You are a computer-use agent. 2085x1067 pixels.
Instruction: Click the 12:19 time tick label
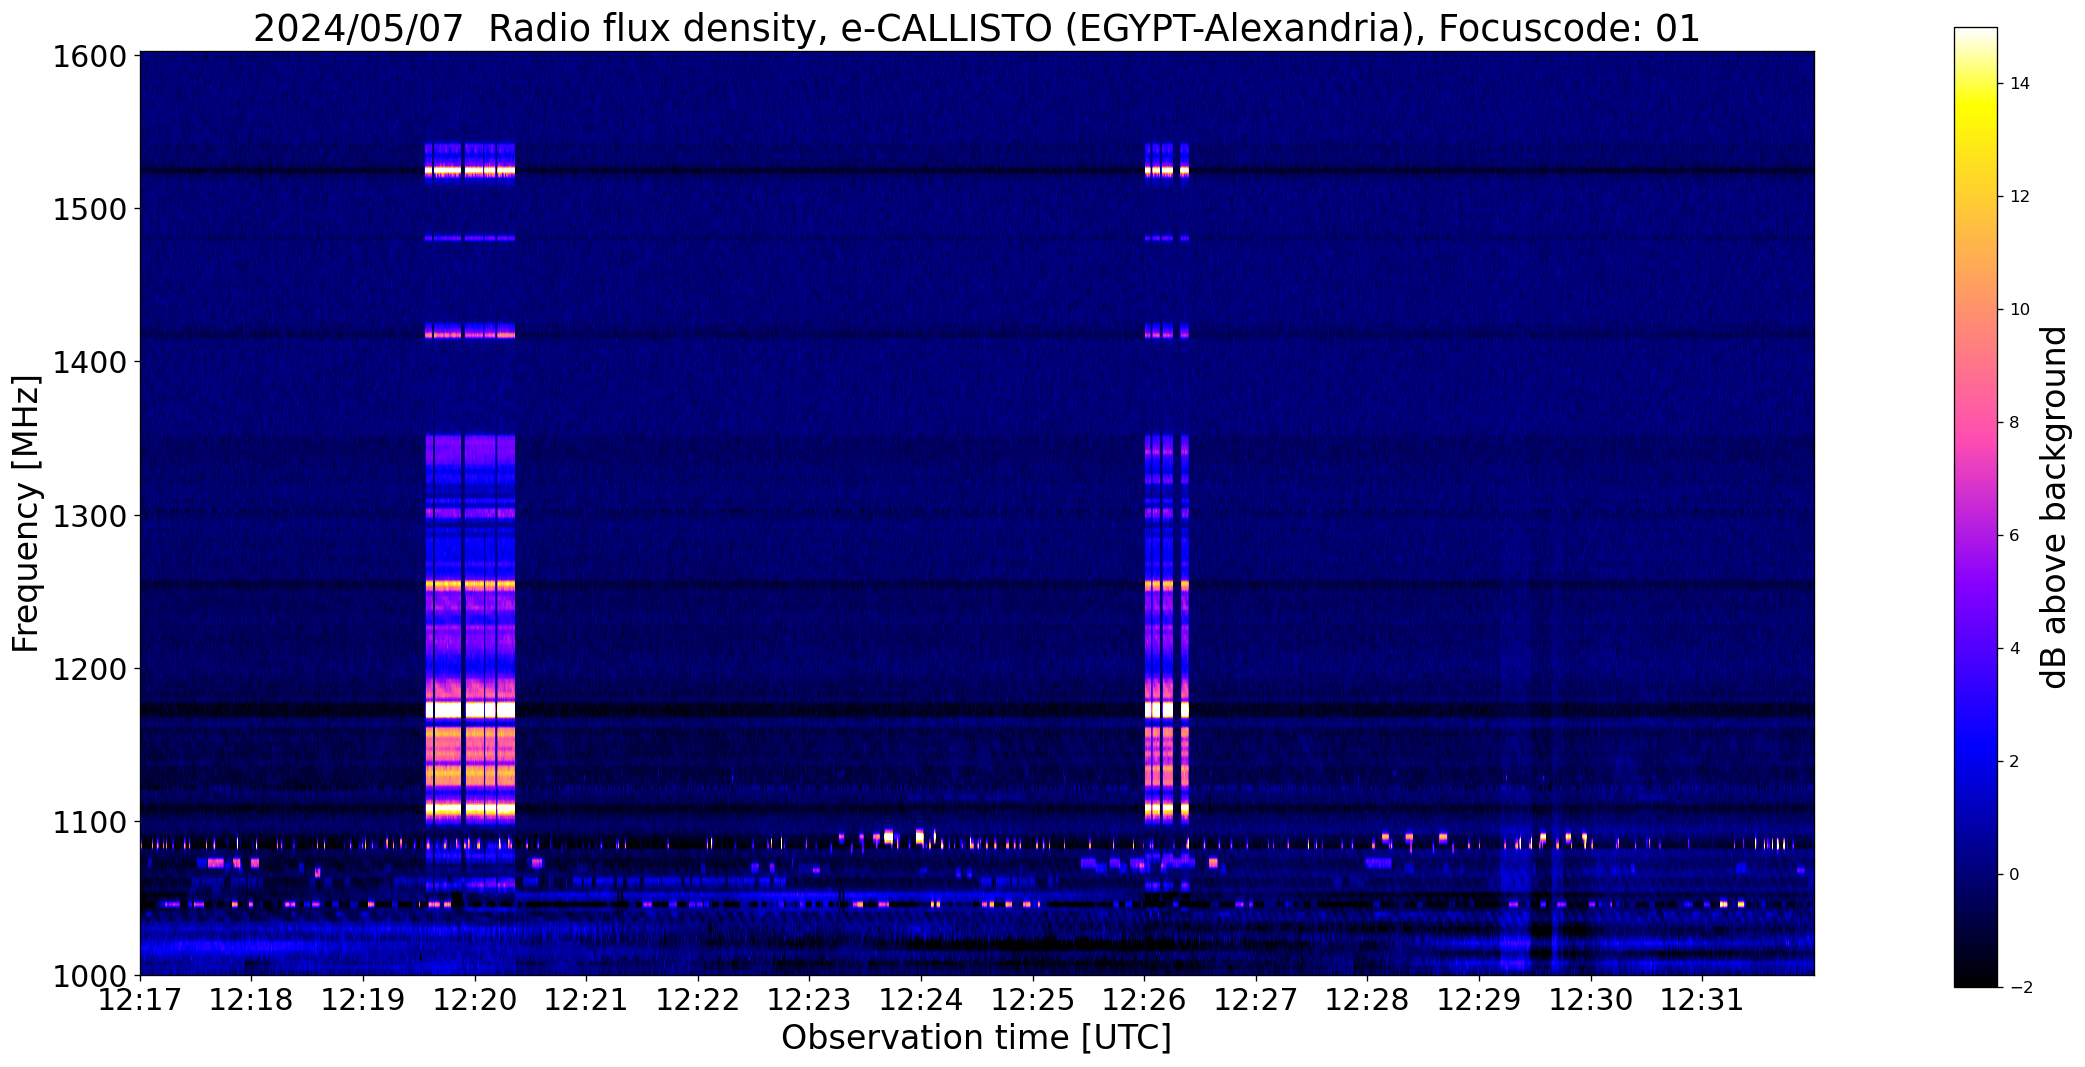pos(363,999)
